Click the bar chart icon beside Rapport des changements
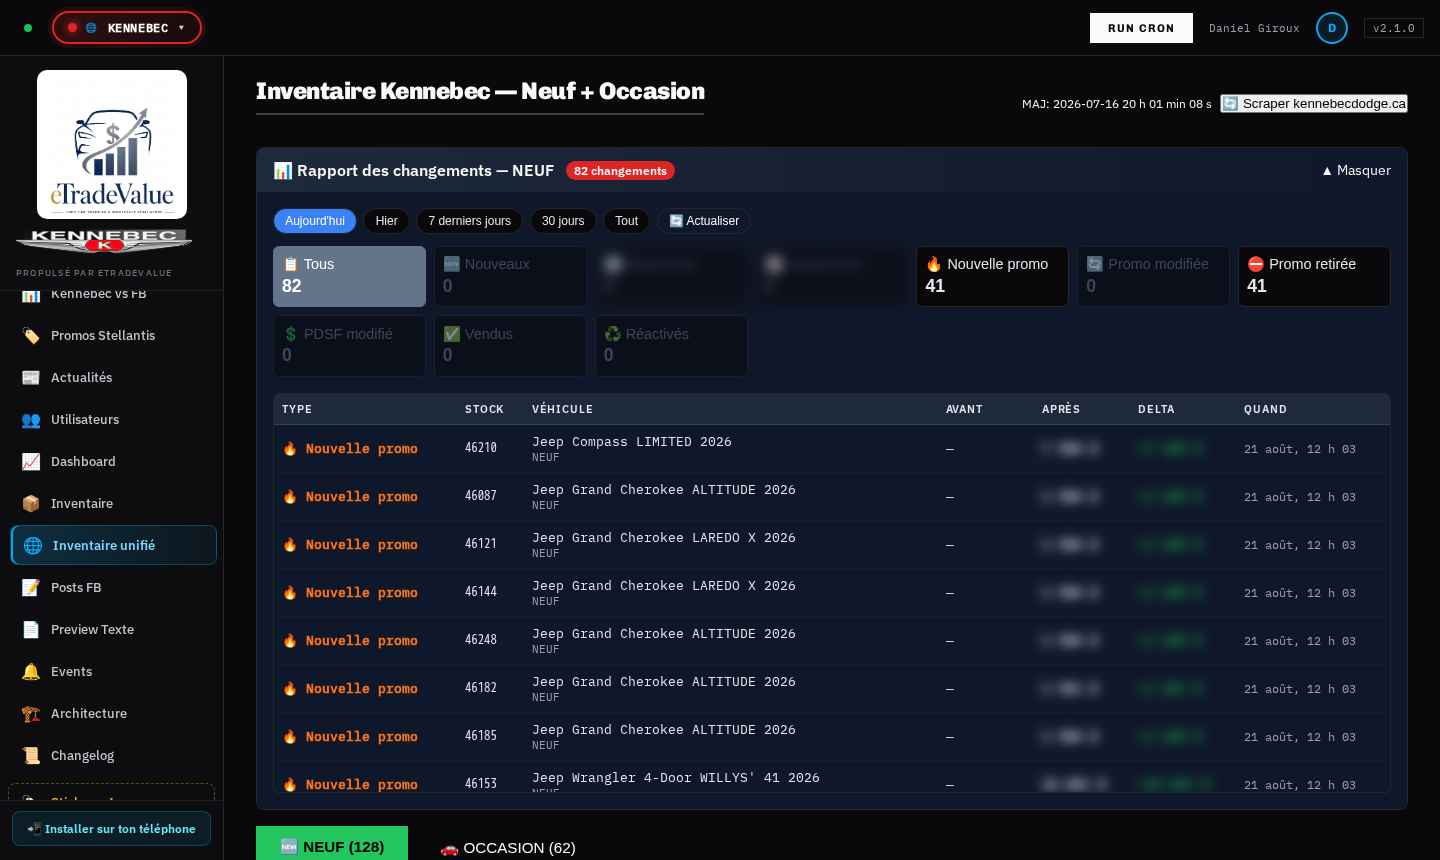 coord(283,171)
